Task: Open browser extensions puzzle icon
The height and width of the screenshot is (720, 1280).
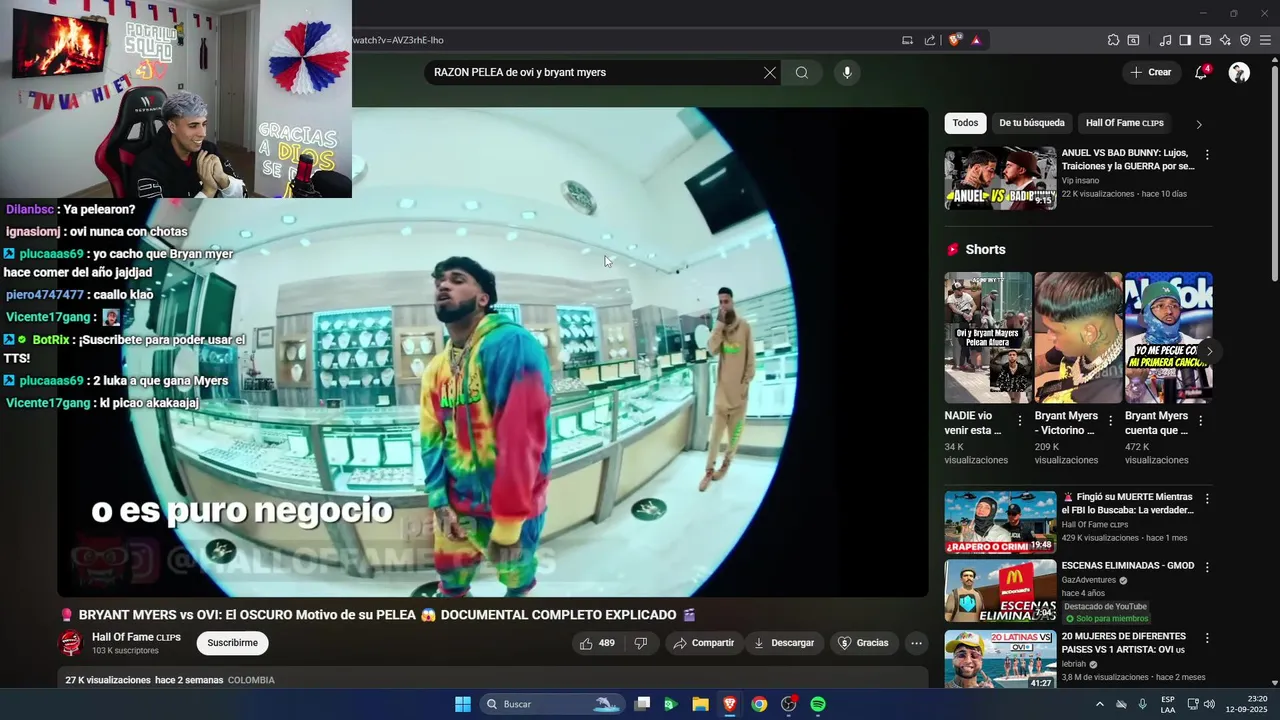Action: tap(1113, 40)
